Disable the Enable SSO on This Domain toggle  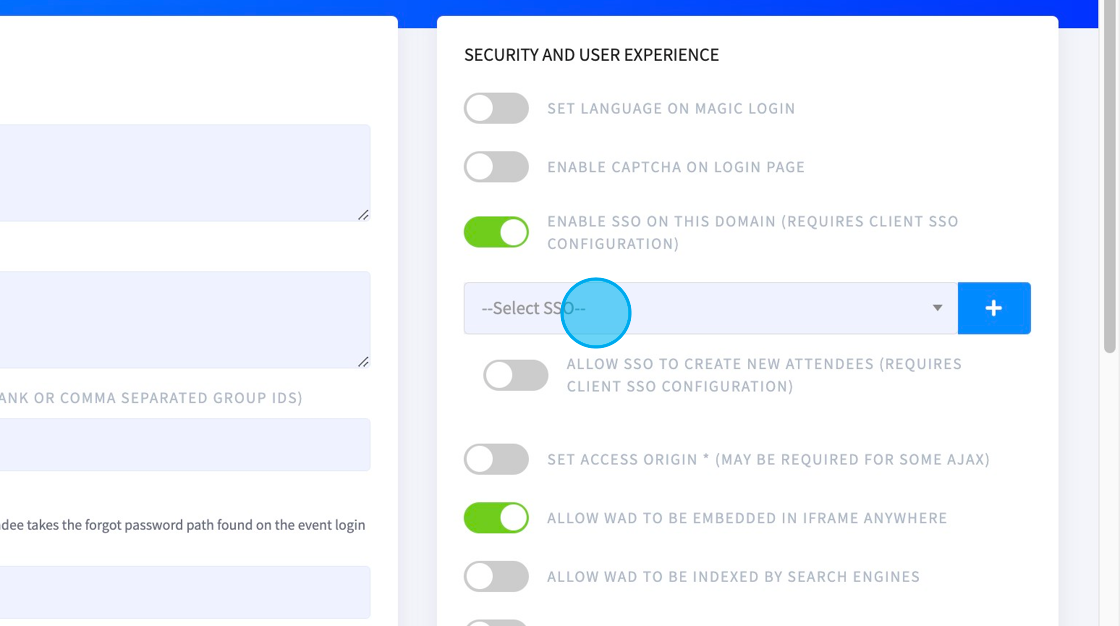click(x=496, y=232)
